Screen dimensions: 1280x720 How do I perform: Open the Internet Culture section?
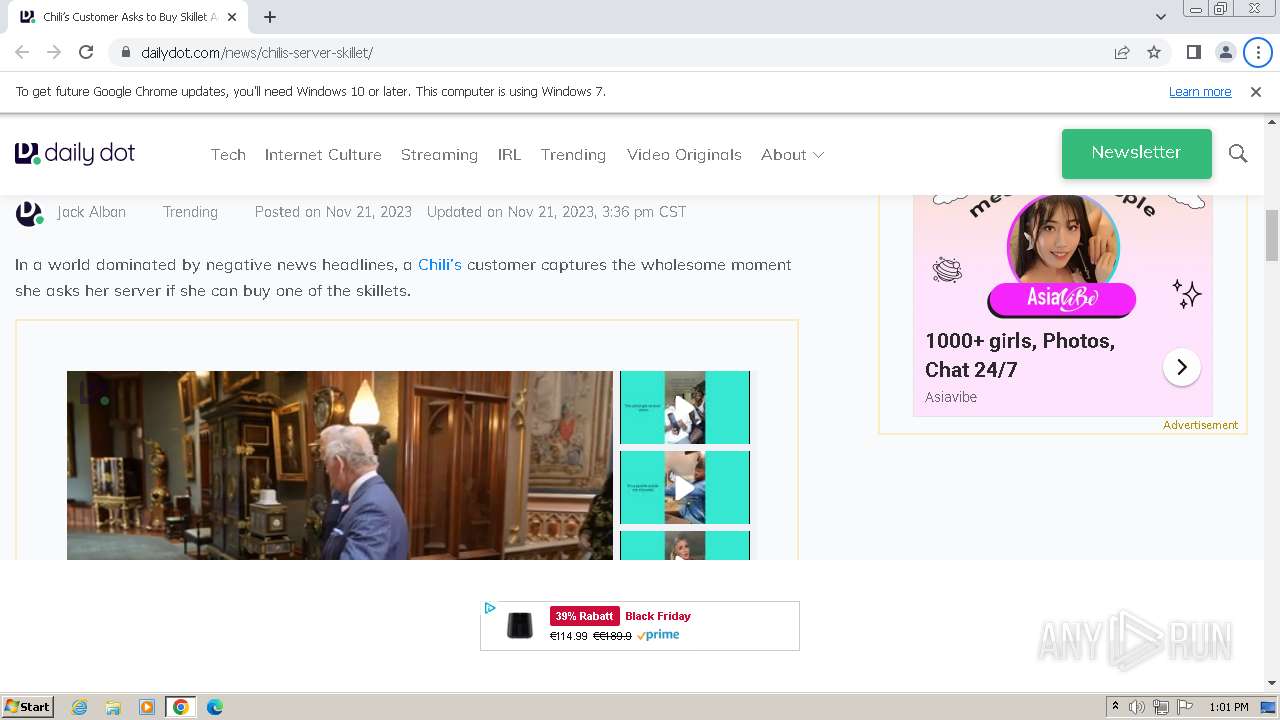coord(323,155)
